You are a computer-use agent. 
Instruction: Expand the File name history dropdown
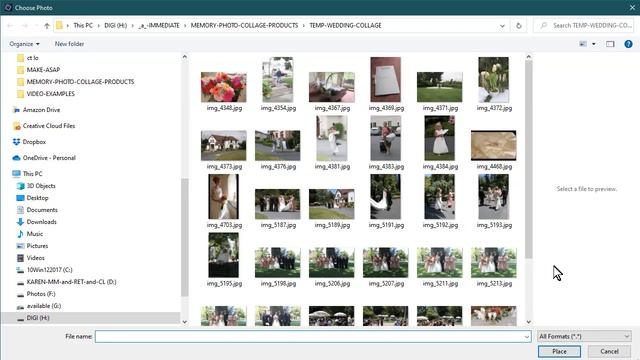pyautogui.click(x=527, y=337)
